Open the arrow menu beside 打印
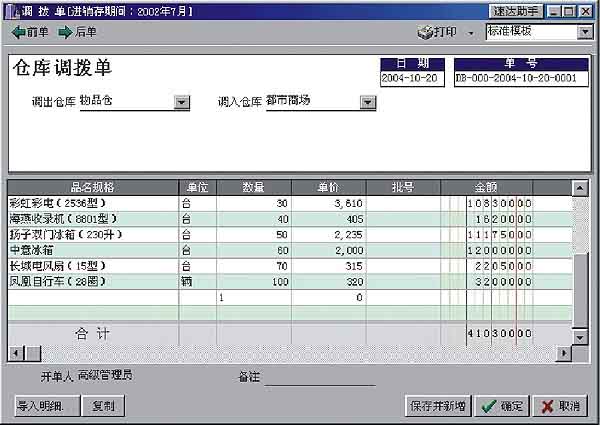This screenshot has width=600, height=425. pos(471,33)
